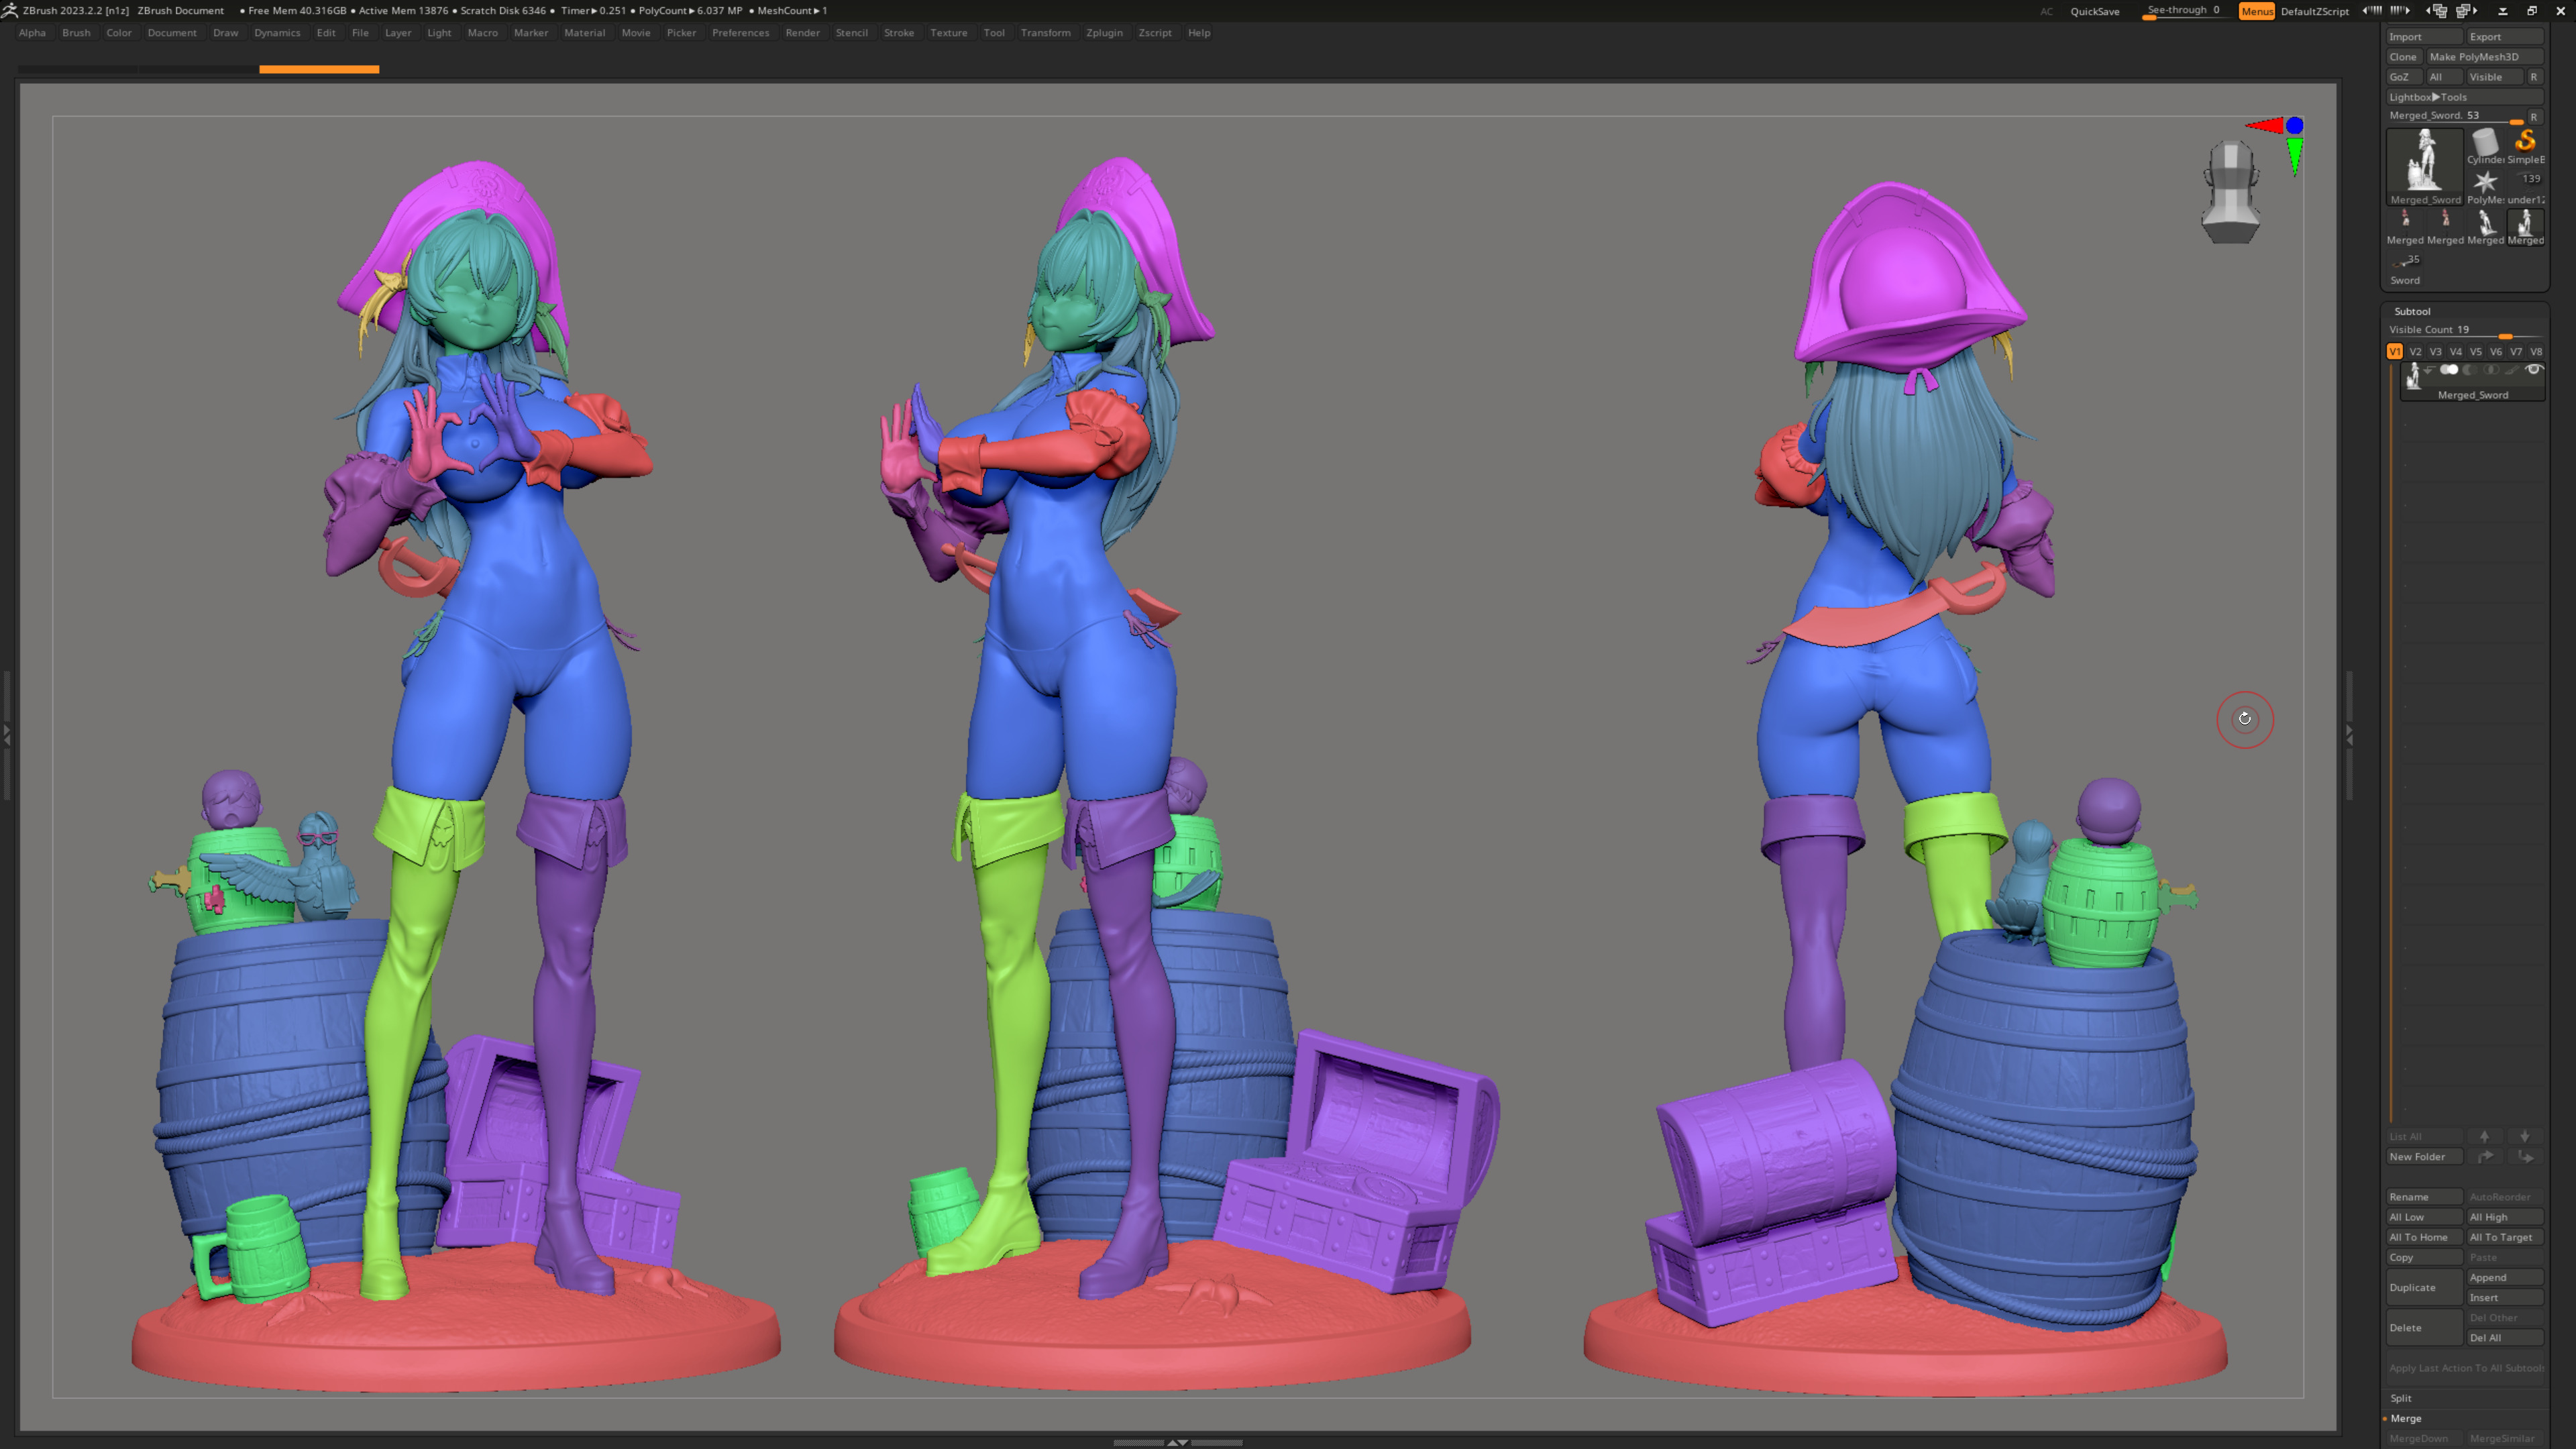This screenshot has width=2576, height=1449.
Task: Adjust the Merged_Sword tool item slider
Action: point(2455,117)
